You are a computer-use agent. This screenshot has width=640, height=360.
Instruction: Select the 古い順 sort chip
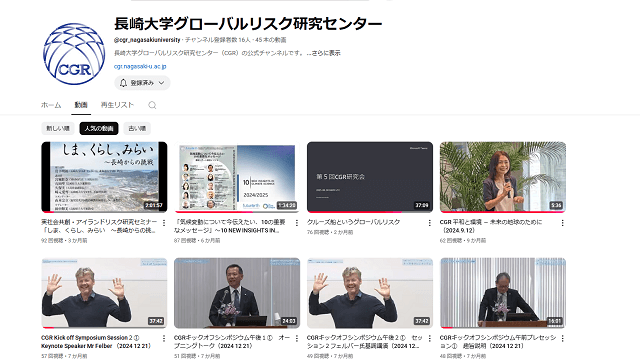137,128
